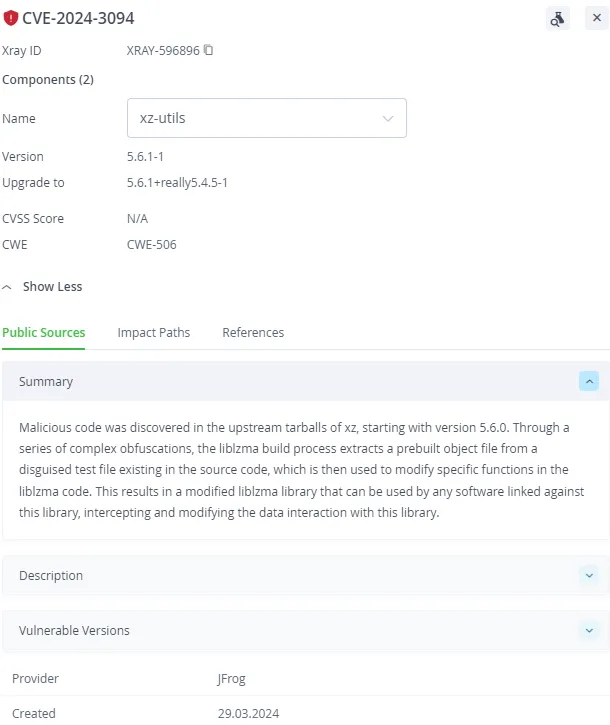This screenshot has height=725, width=610.
Task: Click the Name field label
Action: (x=18, y=118)
